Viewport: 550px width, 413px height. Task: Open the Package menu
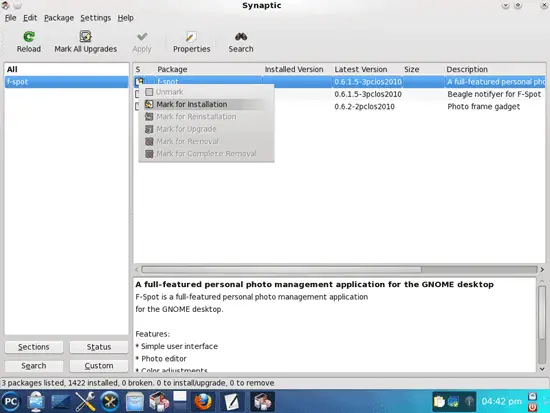click(59, 18)
